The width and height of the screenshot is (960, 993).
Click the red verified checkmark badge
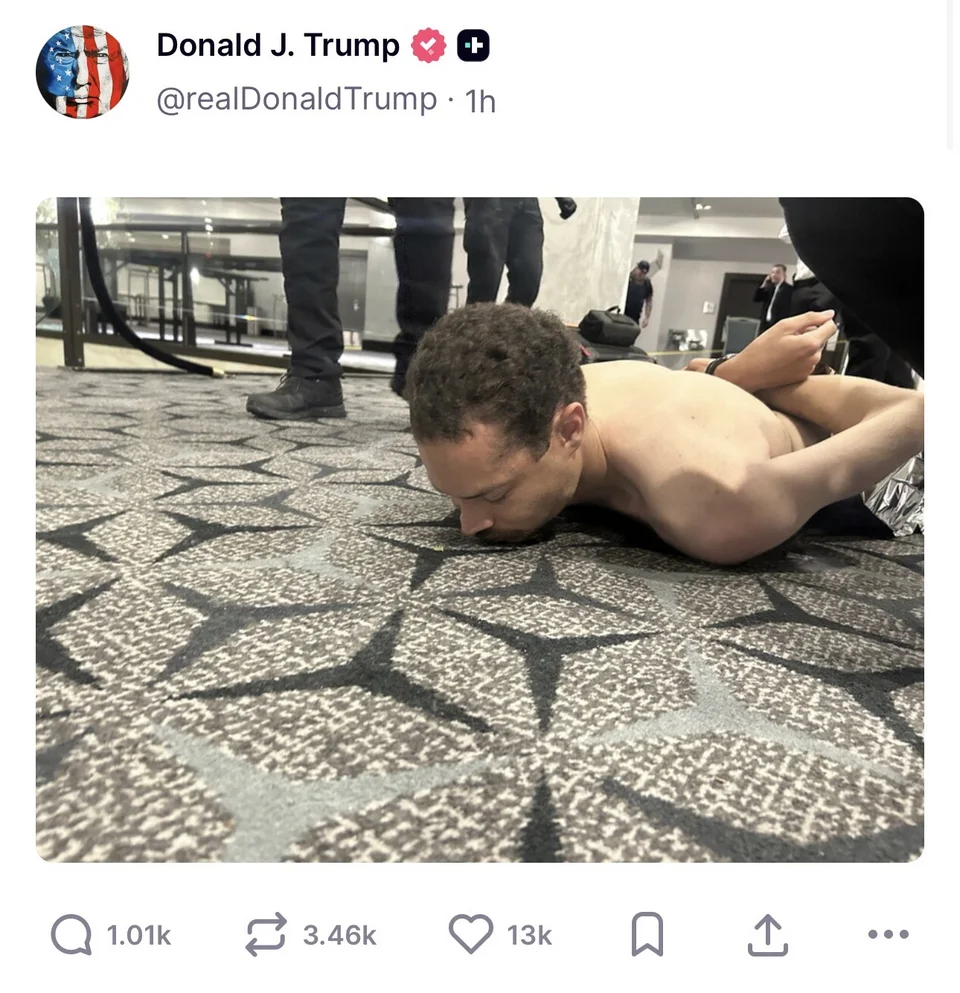point(428,45)
